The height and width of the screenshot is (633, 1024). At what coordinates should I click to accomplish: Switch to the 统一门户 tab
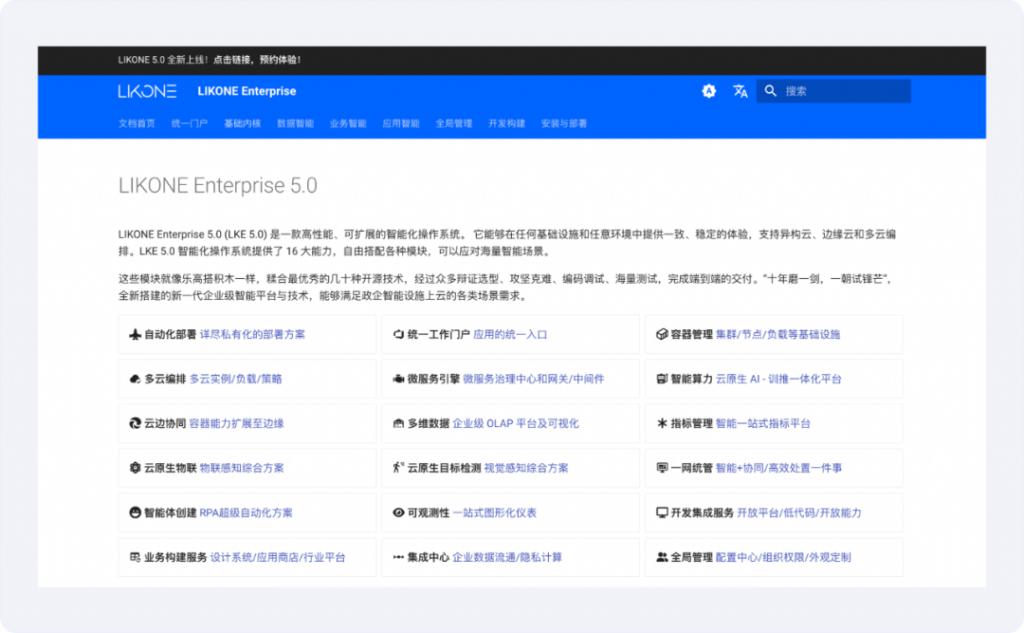(x=189, y=123)
